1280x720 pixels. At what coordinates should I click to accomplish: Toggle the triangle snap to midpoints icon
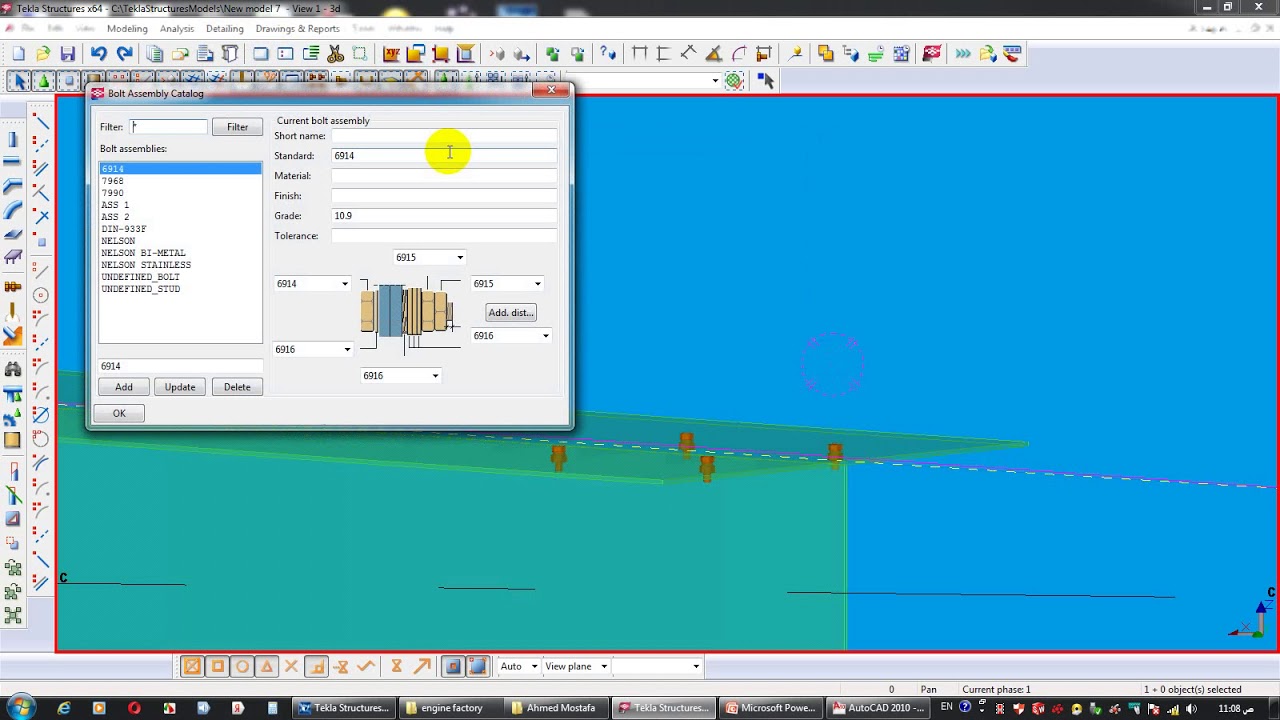point(267,666)
